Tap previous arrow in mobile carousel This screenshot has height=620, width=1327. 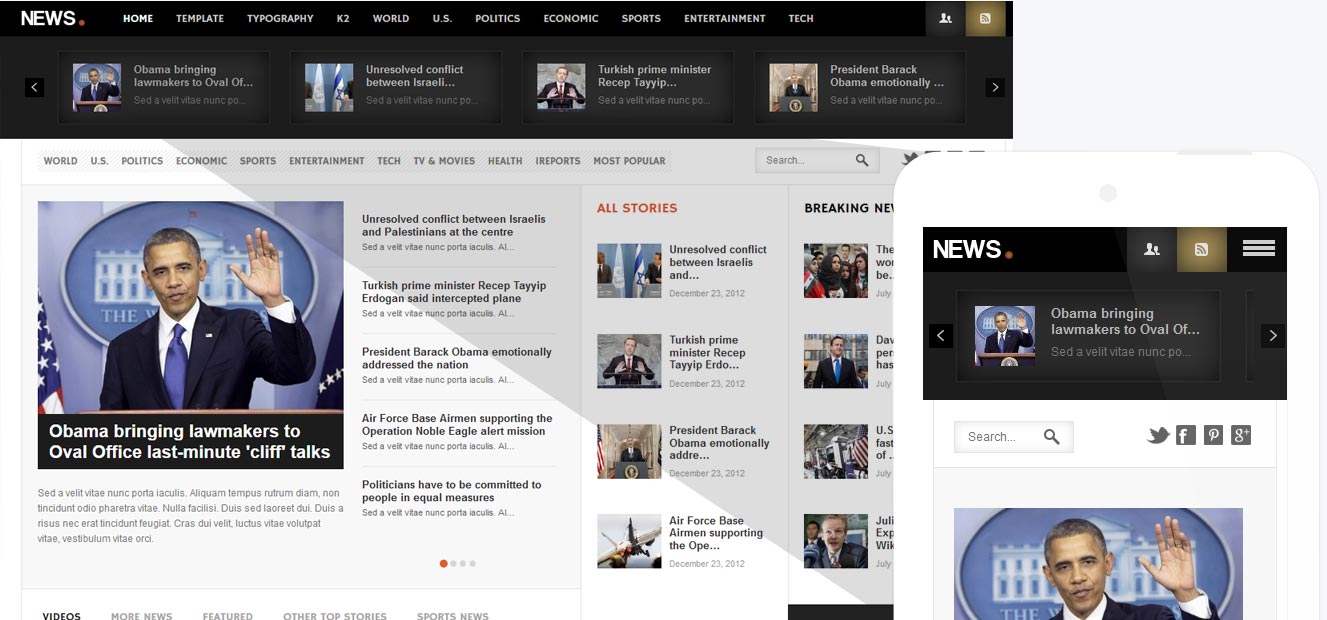(x=941, y=336)
